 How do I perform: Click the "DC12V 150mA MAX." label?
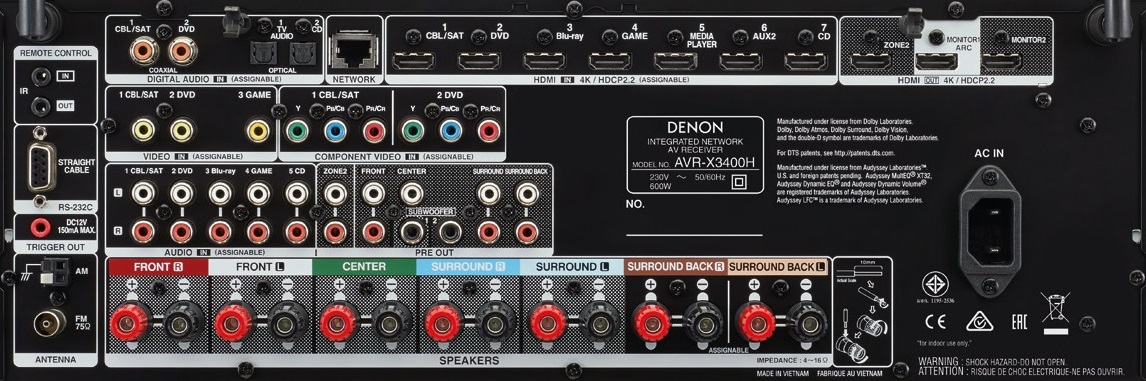tap(76, 227)
